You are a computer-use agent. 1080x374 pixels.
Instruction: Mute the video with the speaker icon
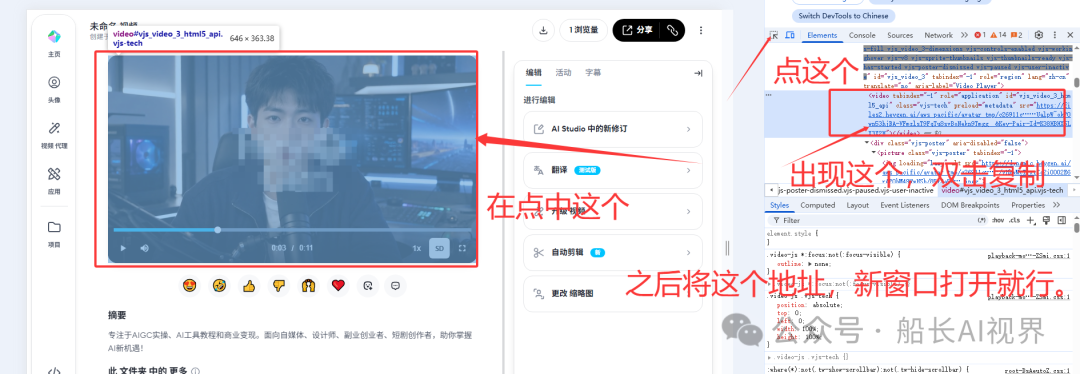click(145, 248)
